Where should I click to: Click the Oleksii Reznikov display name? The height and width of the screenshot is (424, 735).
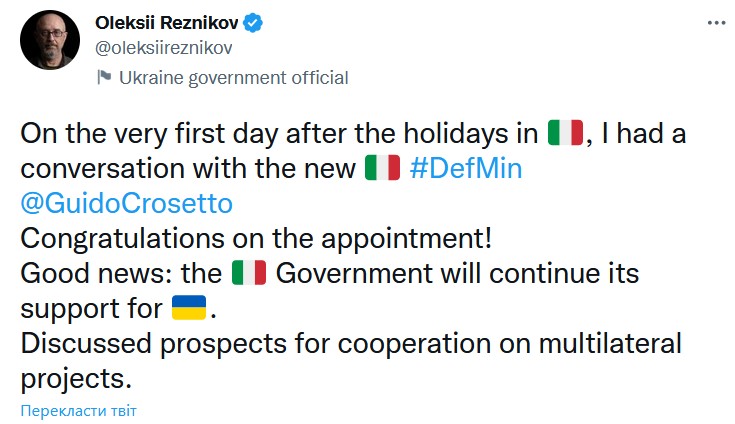tap(167, 22)
